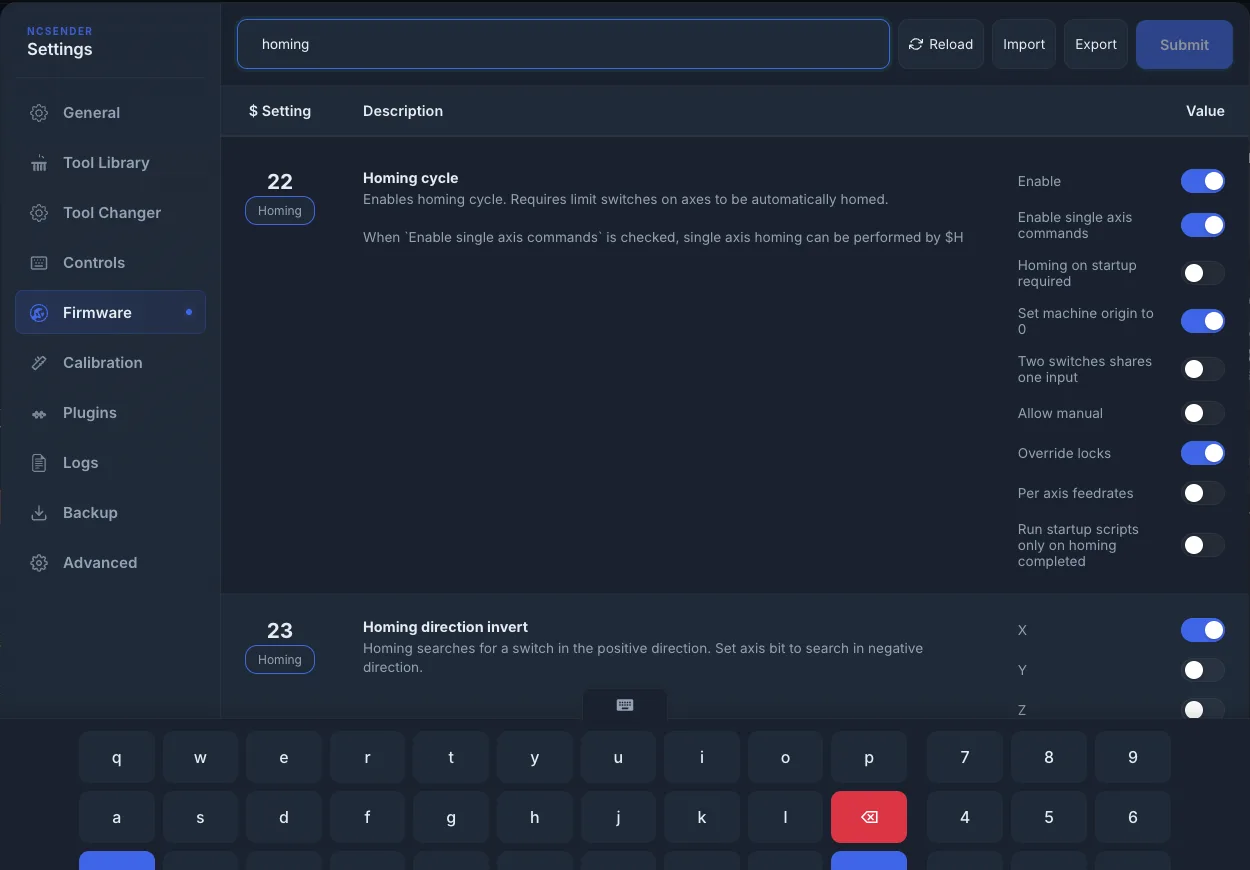Screen dimensions: 1250x870
Task: Select the Calibration section
Action: tap(110, 363)
